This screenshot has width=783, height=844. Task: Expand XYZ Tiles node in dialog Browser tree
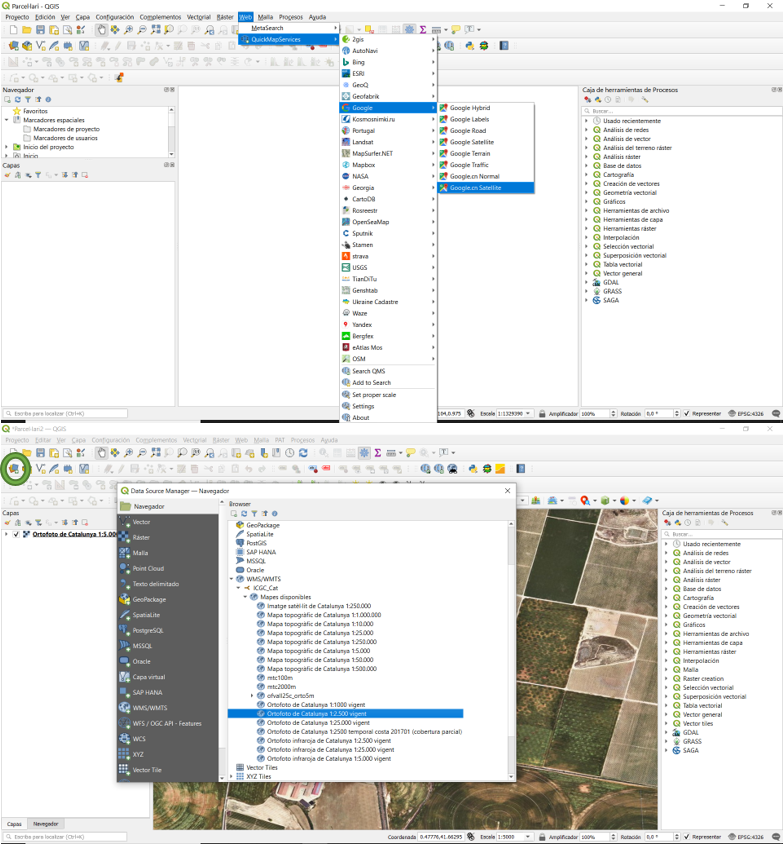(x=232, y=776)
